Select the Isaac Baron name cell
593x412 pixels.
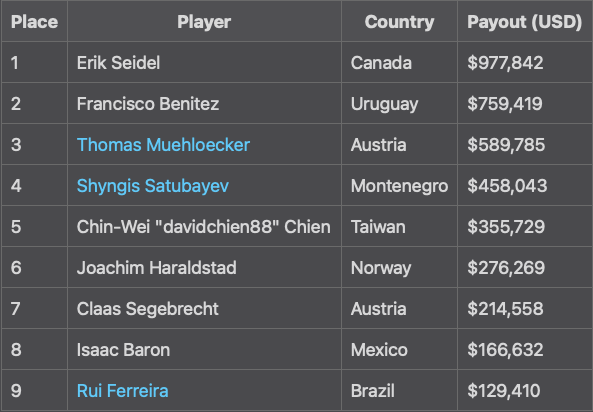204,350
